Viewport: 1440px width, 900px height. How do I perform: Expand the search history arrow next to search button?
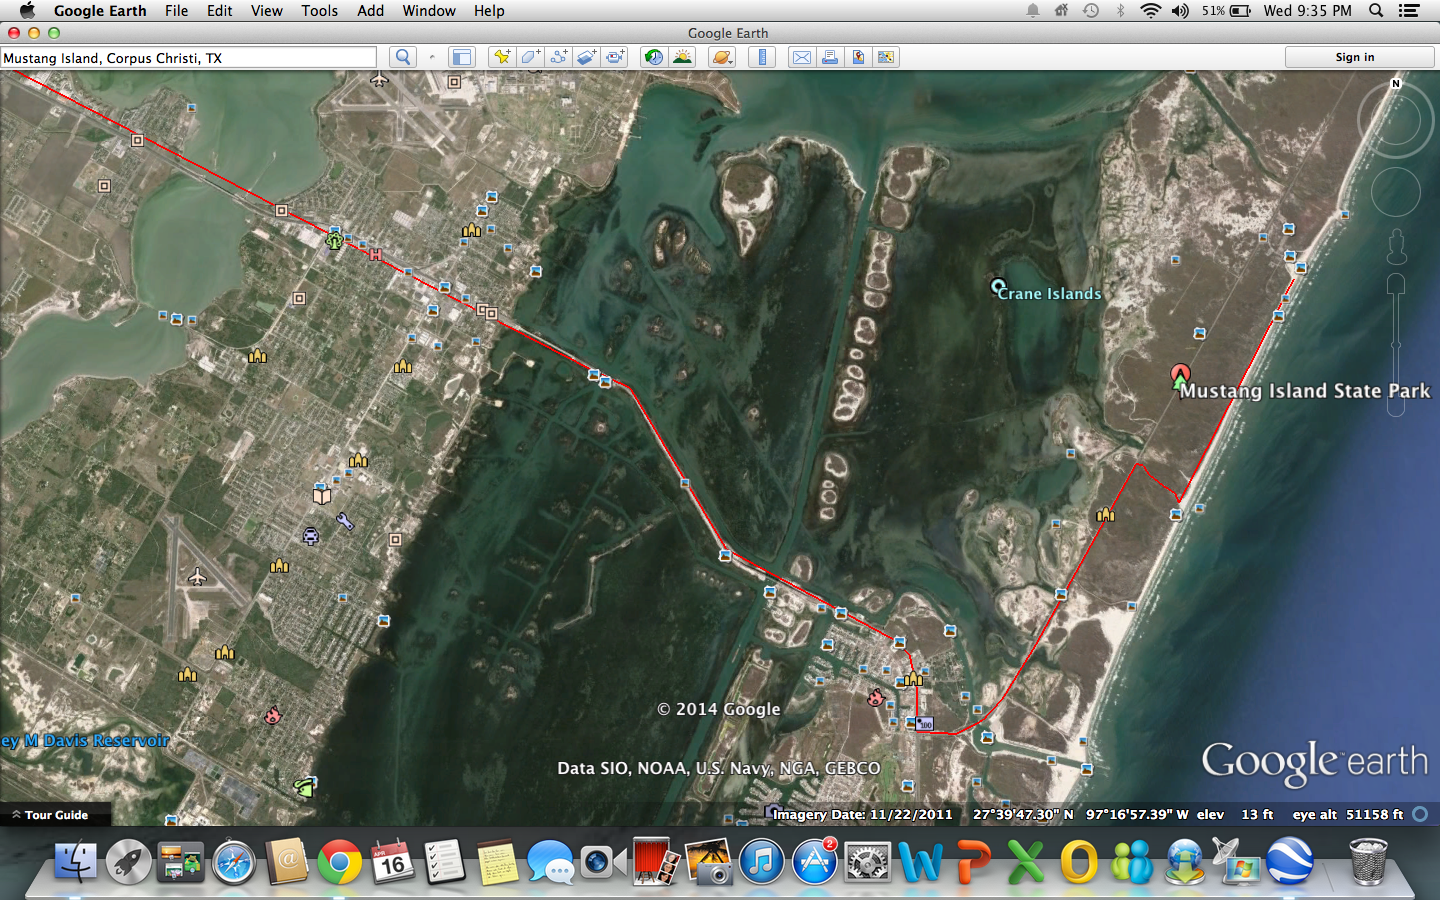pyautogui.click(x=432, y=57)
